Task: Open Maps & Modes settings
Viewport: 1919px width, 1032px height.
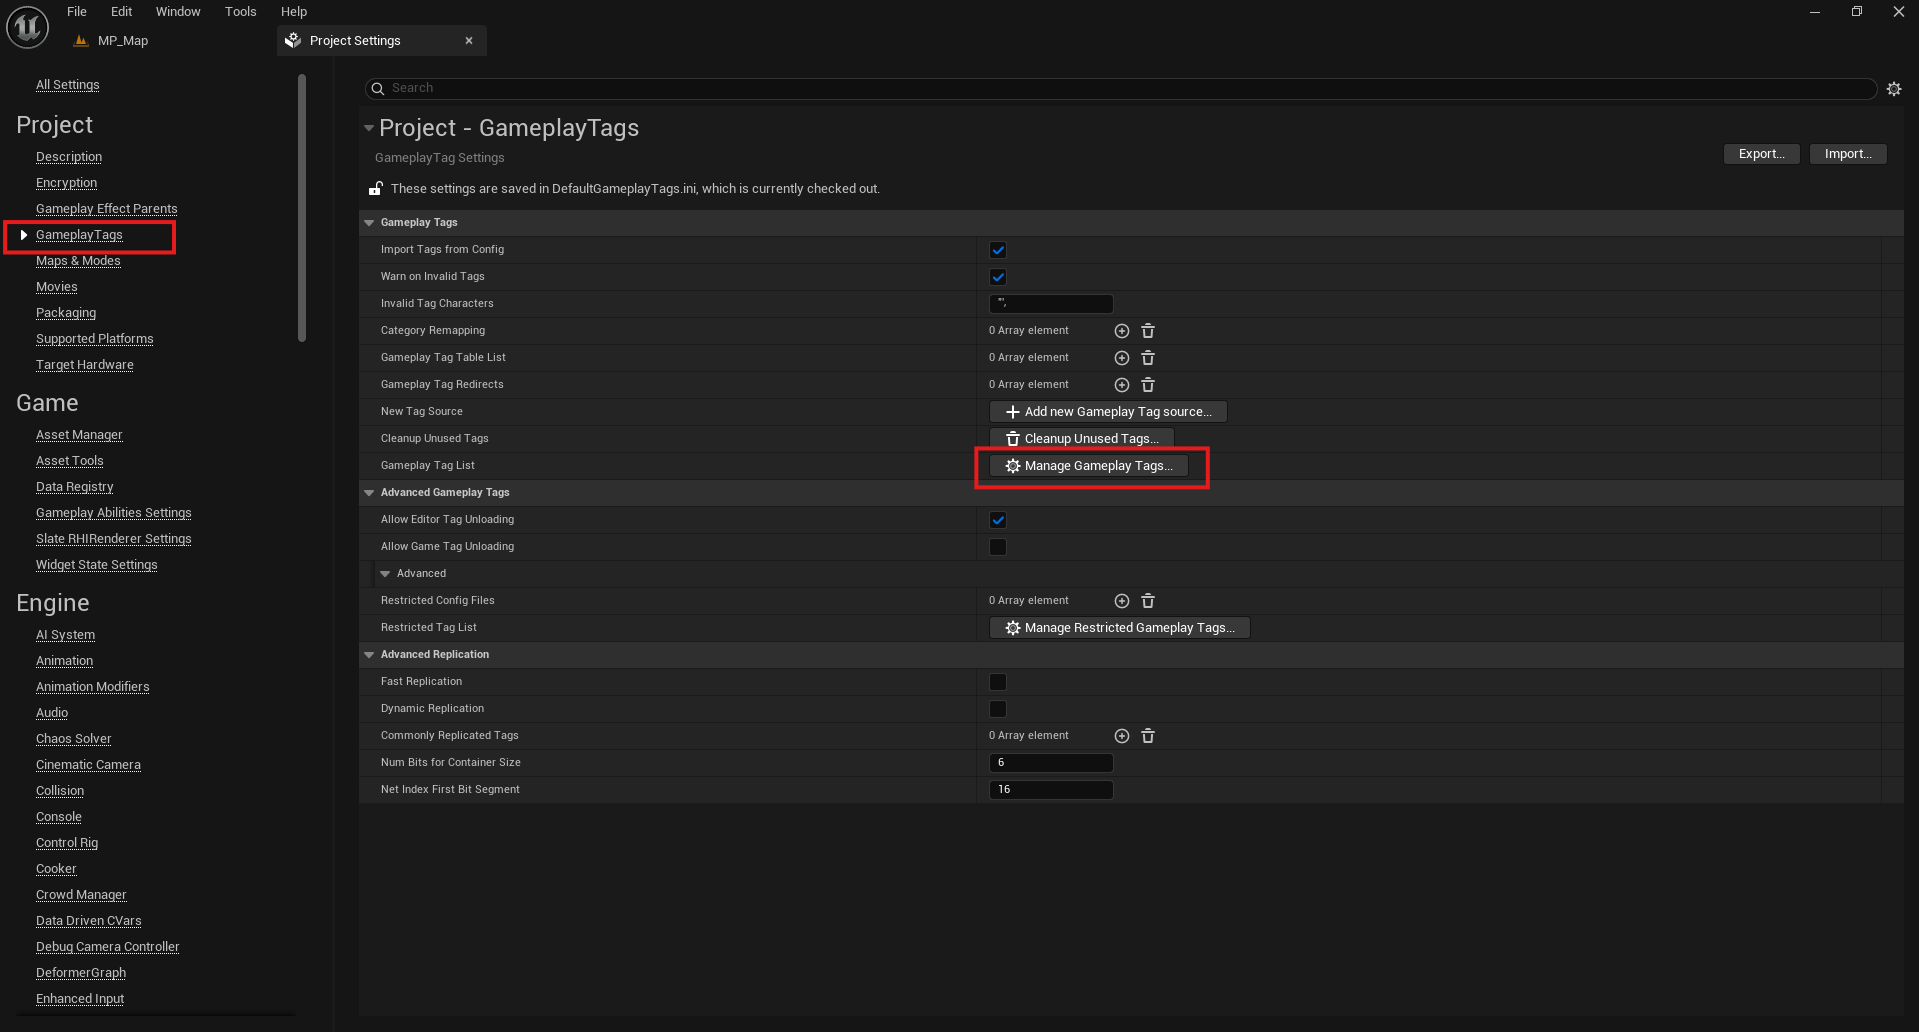Action: click(78, 261)
